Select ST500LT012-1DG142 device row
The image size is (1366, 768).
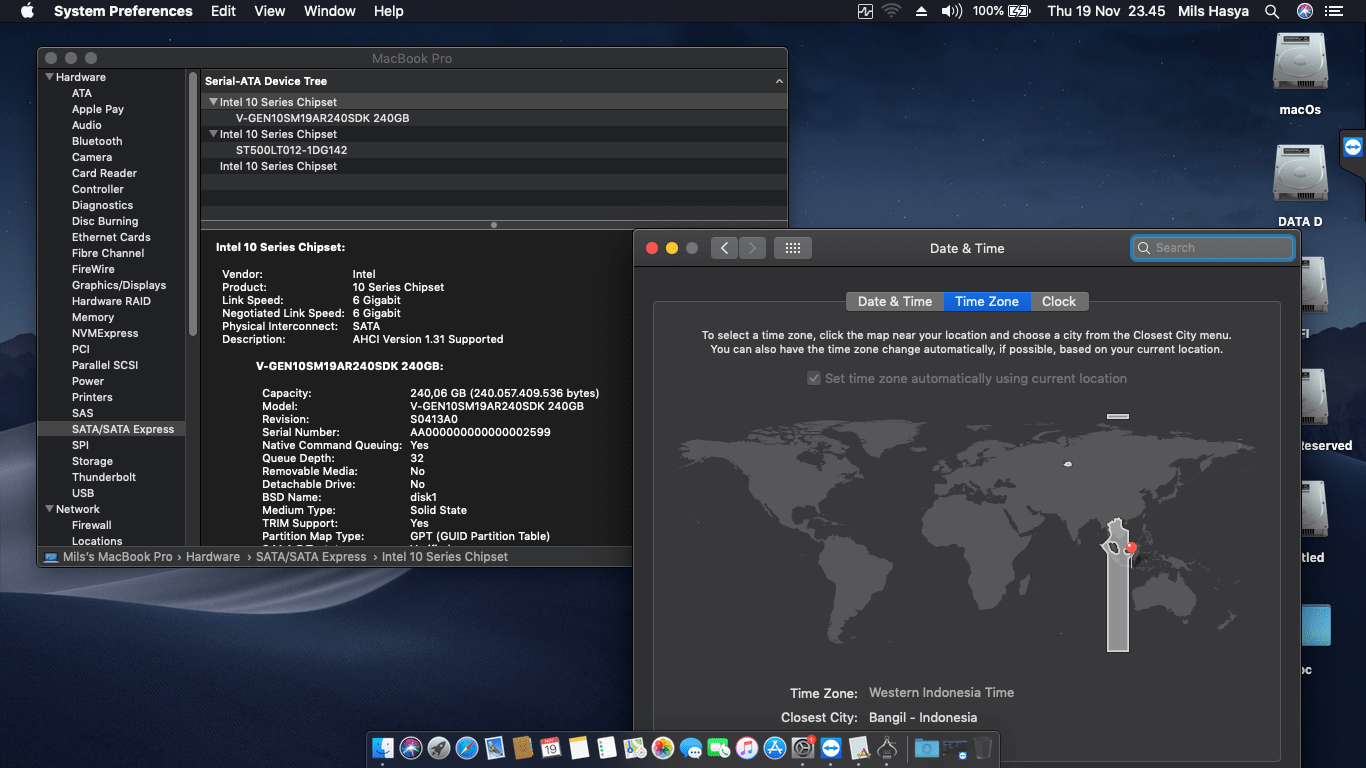point(494,150)
